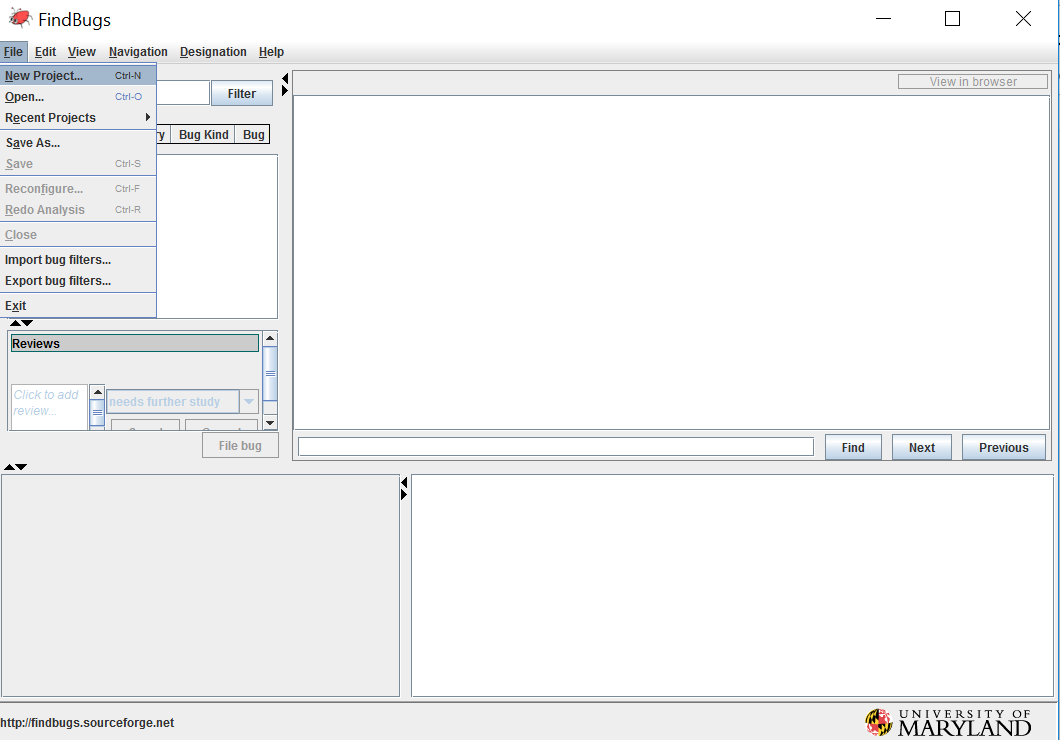Viewport: 1060px width, 740px height.
Task: Open the Navigation menu
Action: coord(138,52)
